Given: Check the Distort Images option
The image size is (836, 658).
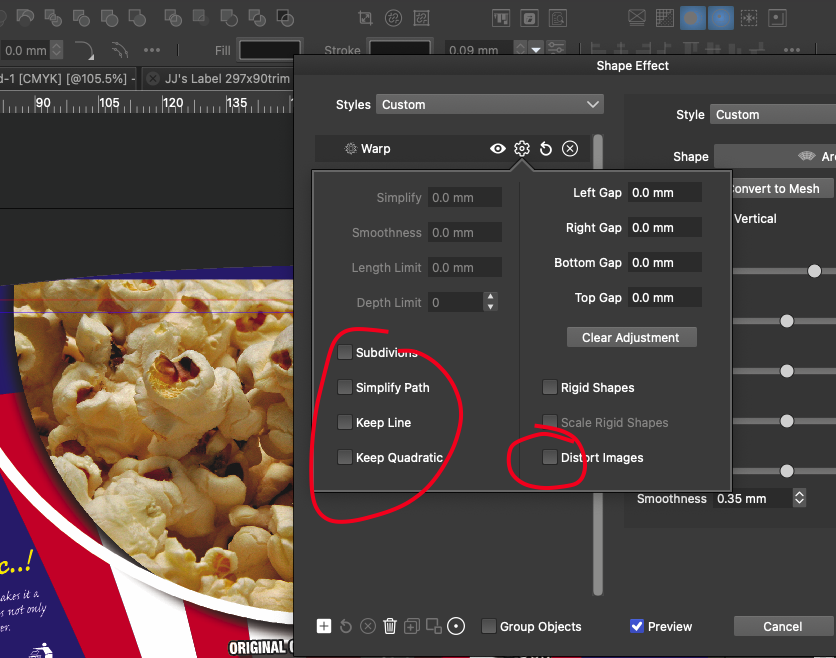Looking at the screenshot, I should pos(550,458).
